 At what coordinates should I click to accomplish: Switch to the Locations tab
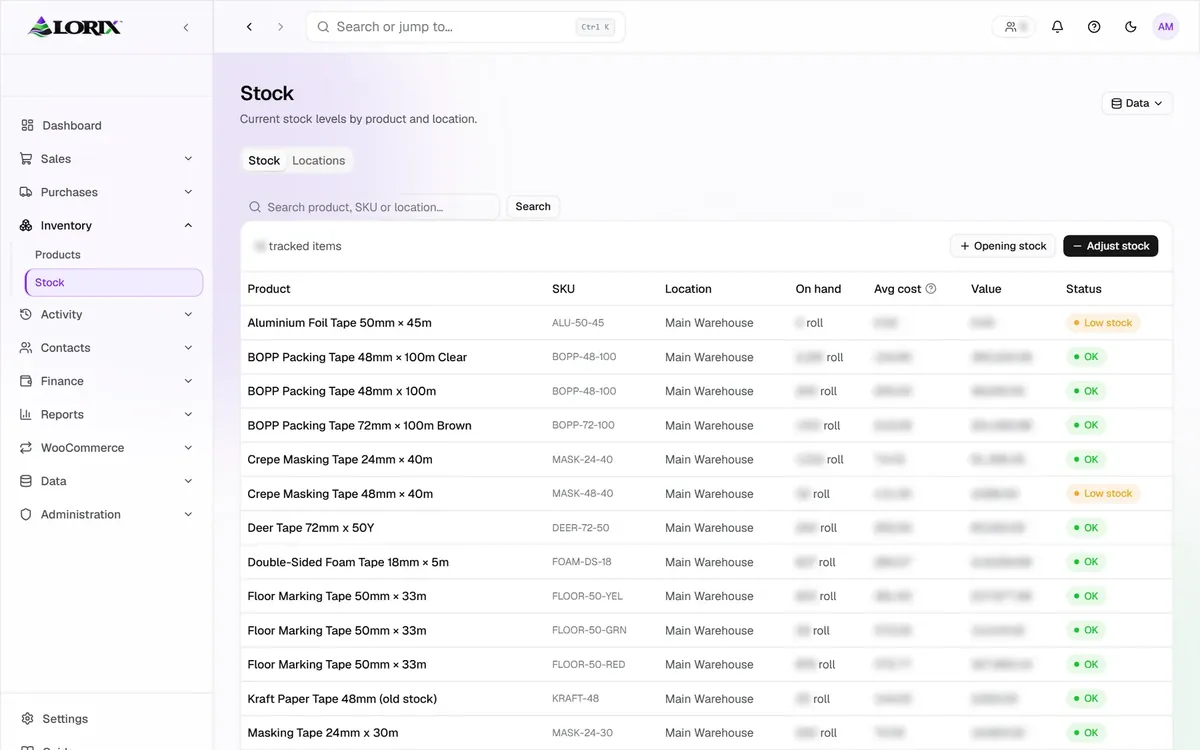(318, 160)
